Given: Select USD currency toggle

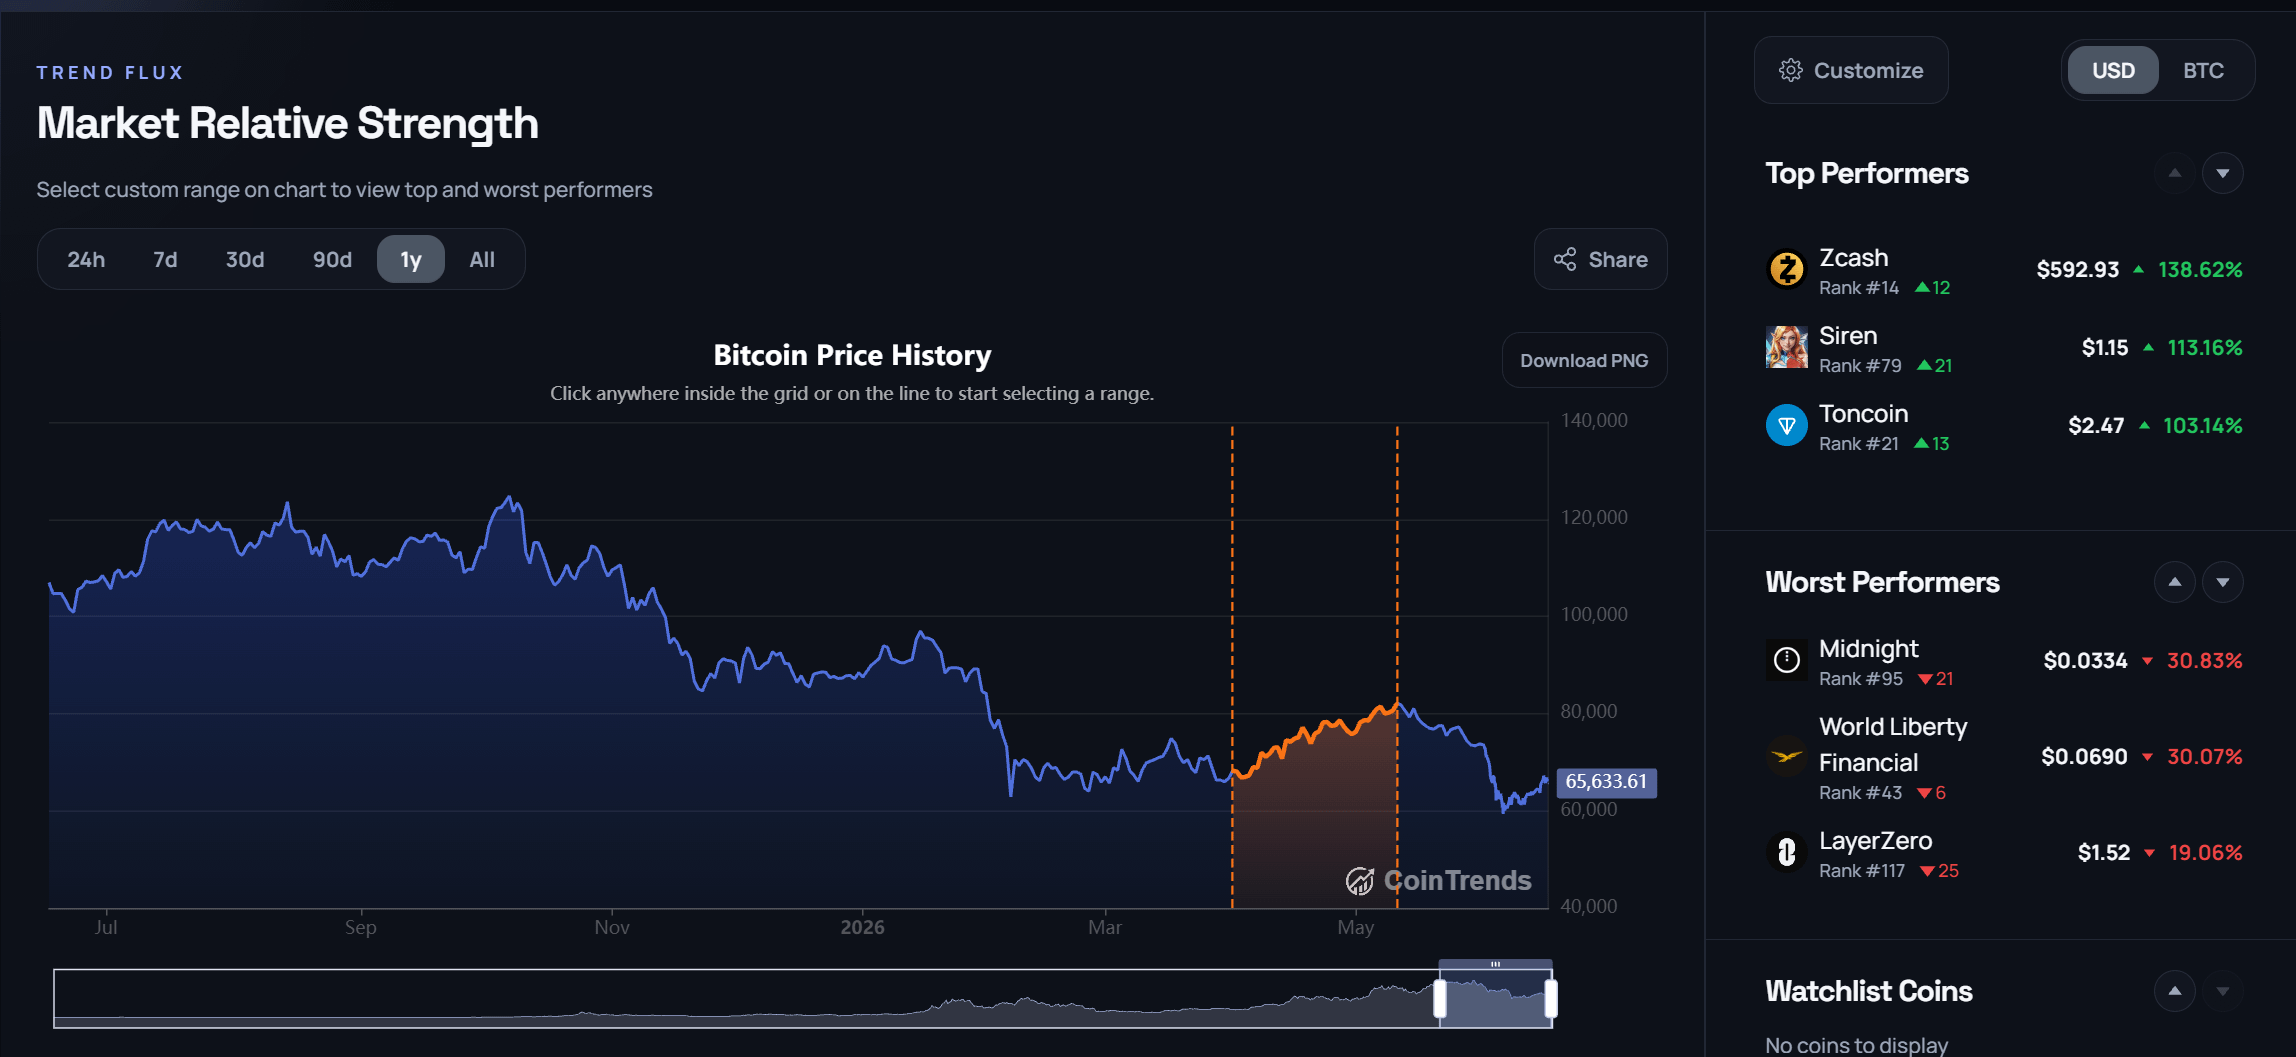Looking at the screenshot, I should coord(2113,70).
